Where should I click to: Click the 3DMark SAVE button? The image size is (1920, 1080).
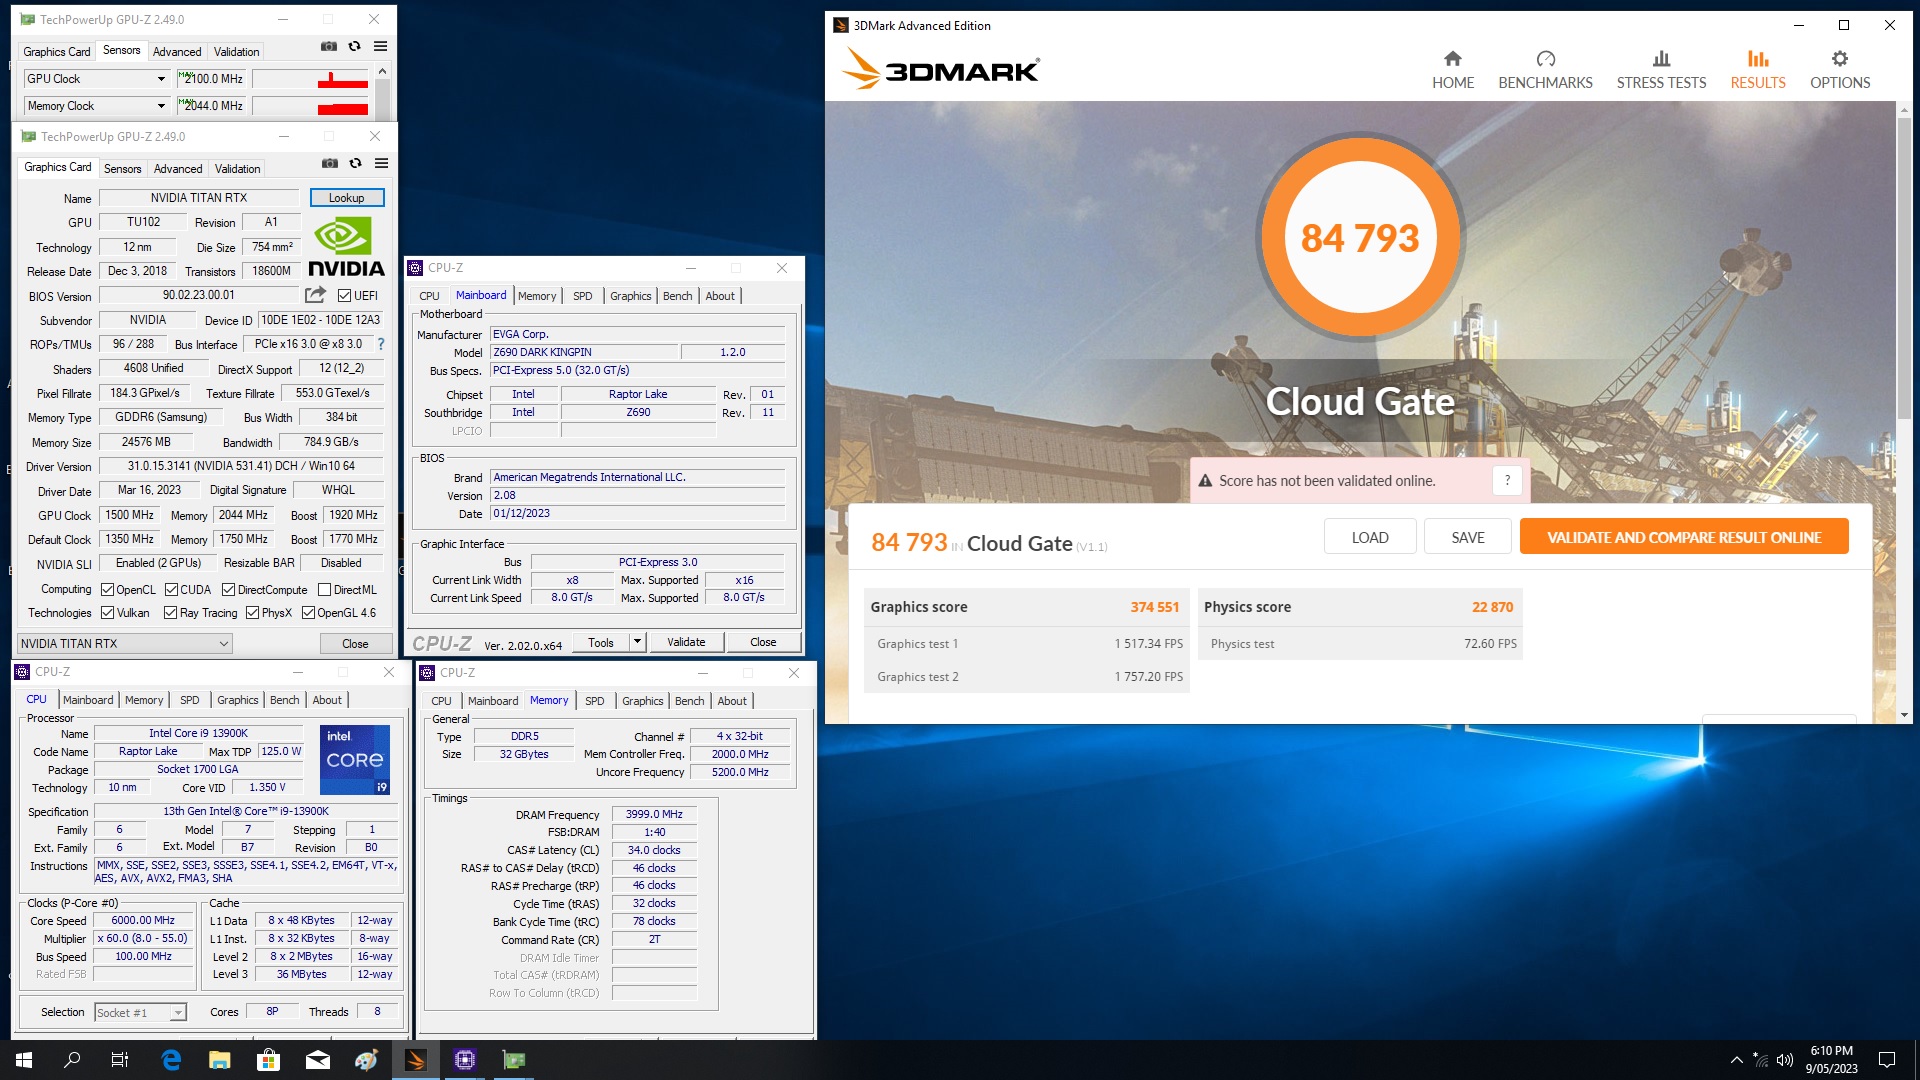1468,537
